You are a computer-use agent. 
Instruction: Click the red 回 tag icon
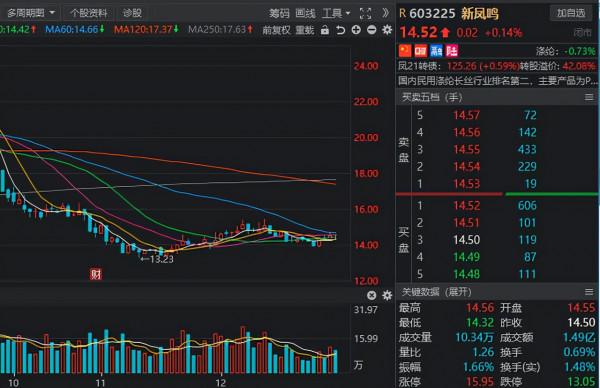click(x=421, y=51)
